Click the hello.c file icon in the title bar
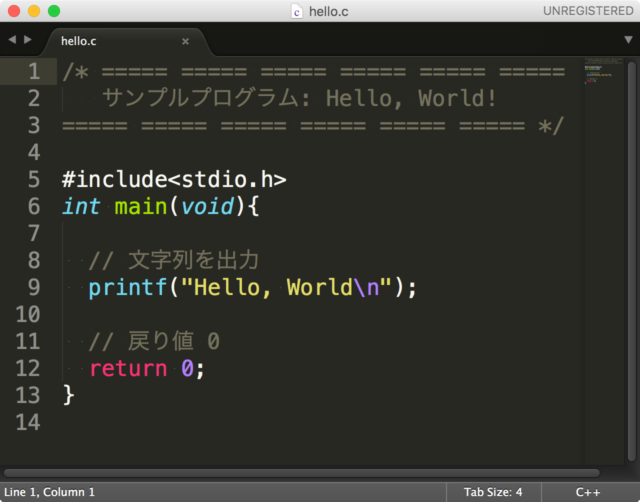The width and height of the screenshot is (640, 502). point(297,11)
